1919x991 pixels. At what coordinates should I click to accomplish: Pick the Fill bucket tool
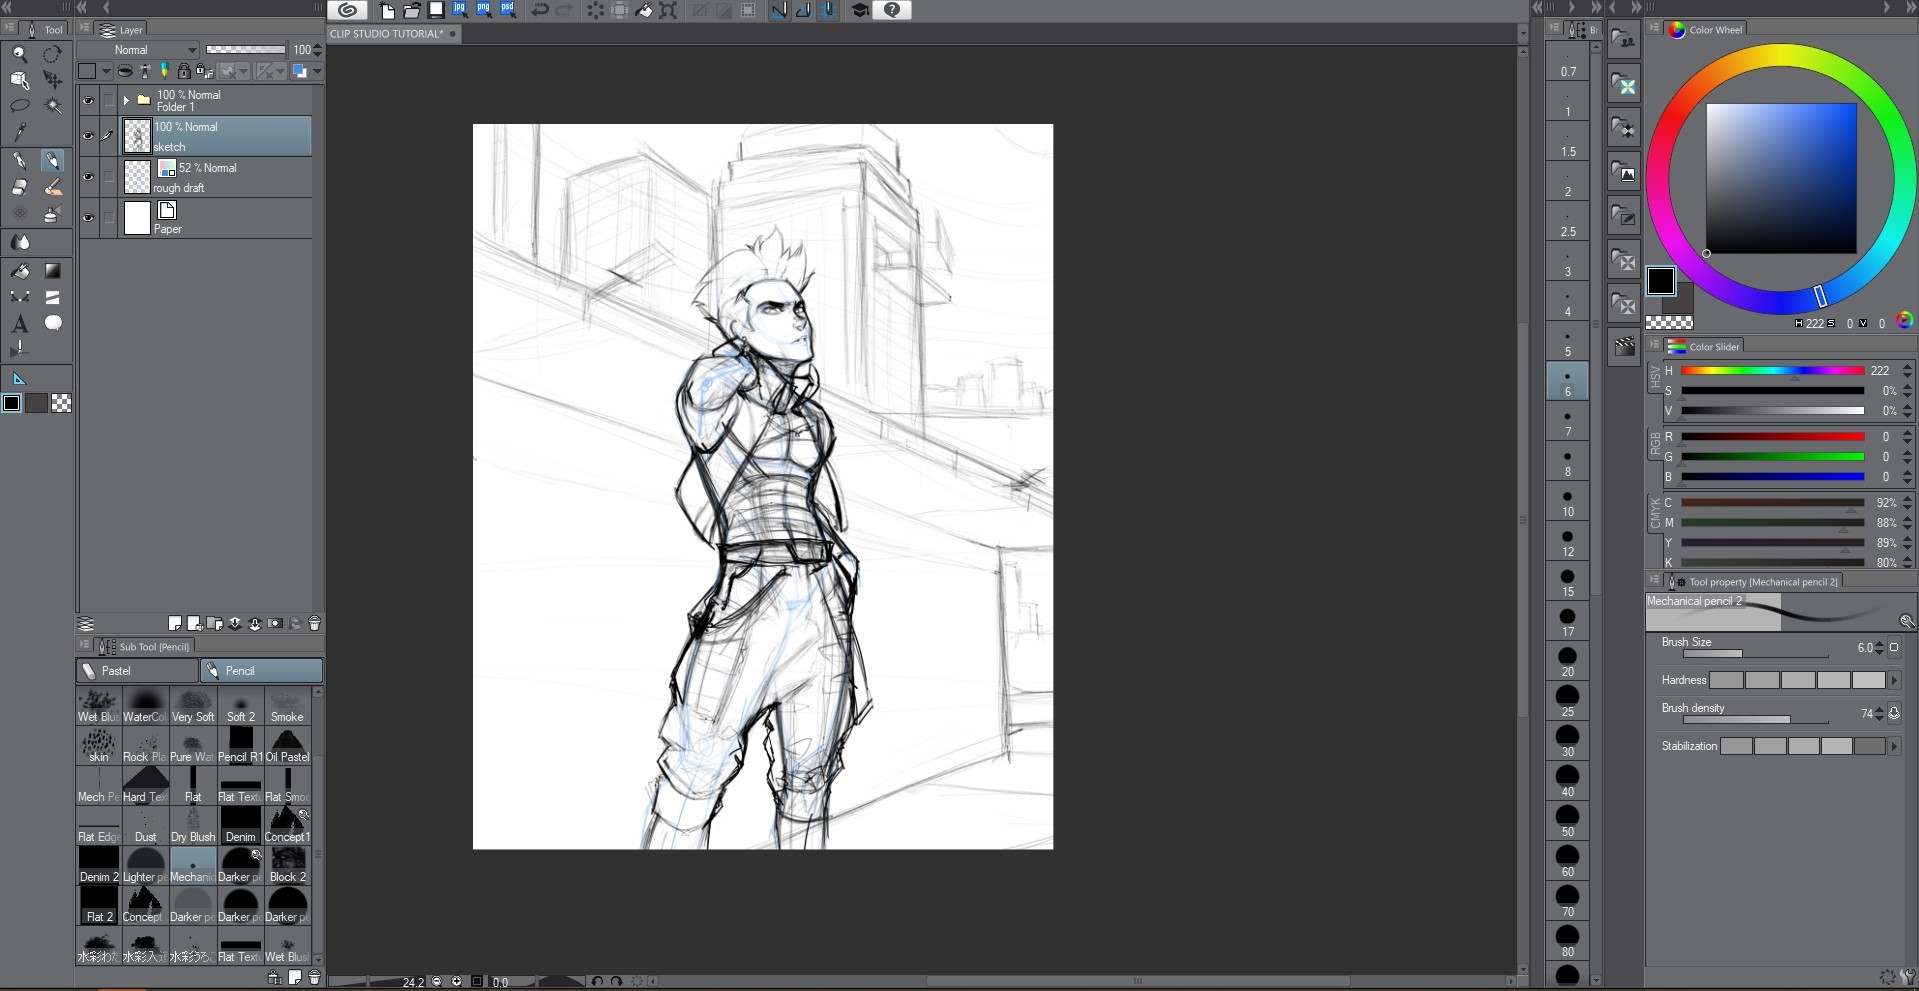[x=19, y=270]
